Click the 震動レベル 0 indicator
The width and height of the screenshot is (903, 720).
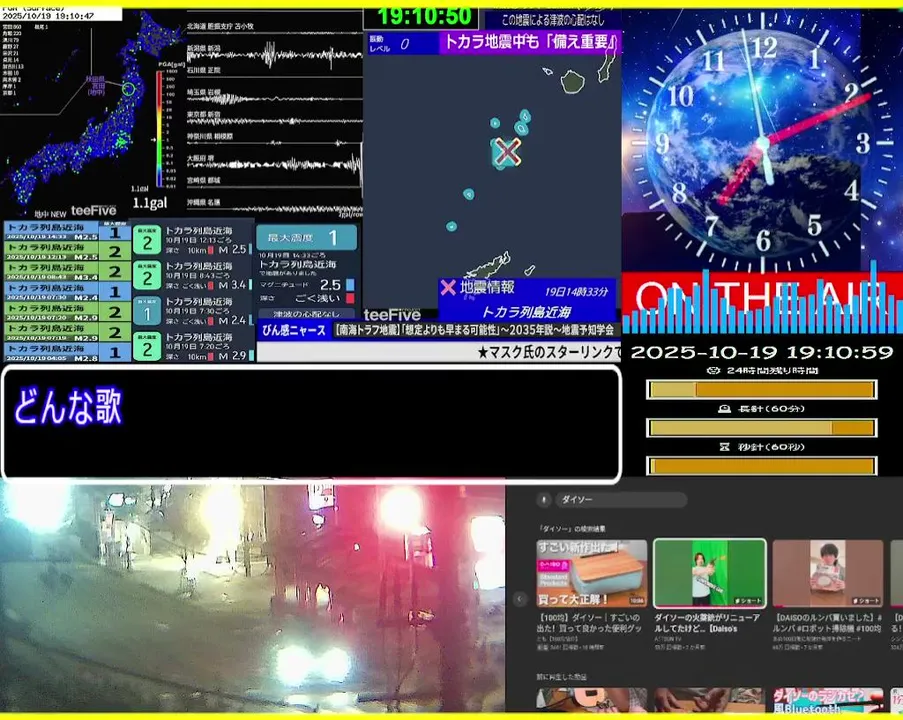[x=402, y=44]
